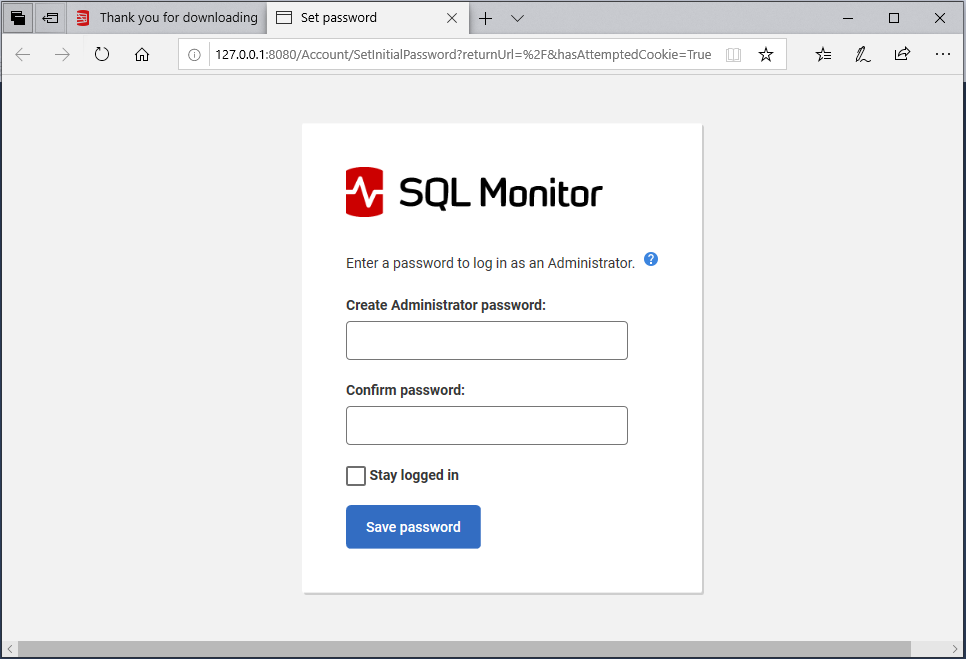Click the Refresh page icon
Screen dimensions: 966x660
[x=101, y=54]
